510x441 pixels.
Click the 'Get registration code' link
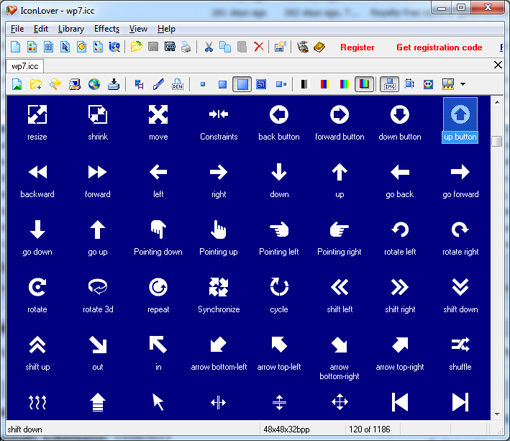point(439,47)
